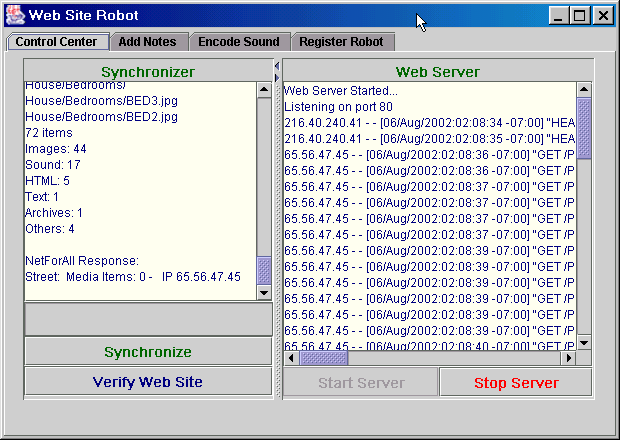Viewport: 620px width, 440px height.
Task: Click the 'Archives: 1' line
Action: pos(54,213)
